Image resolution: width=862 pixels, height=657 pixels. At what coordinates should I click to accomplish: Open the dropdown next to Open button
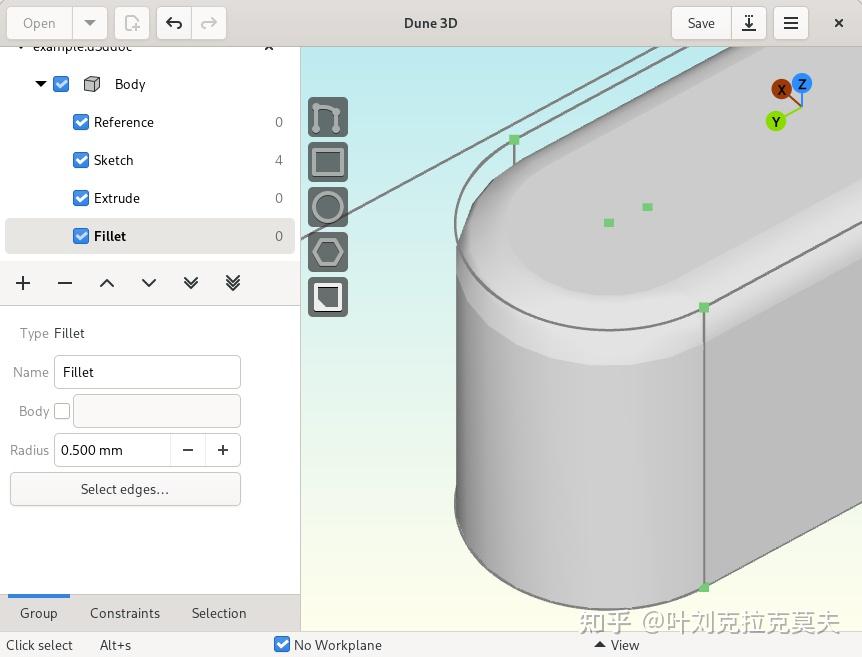(x=89, y=22)
